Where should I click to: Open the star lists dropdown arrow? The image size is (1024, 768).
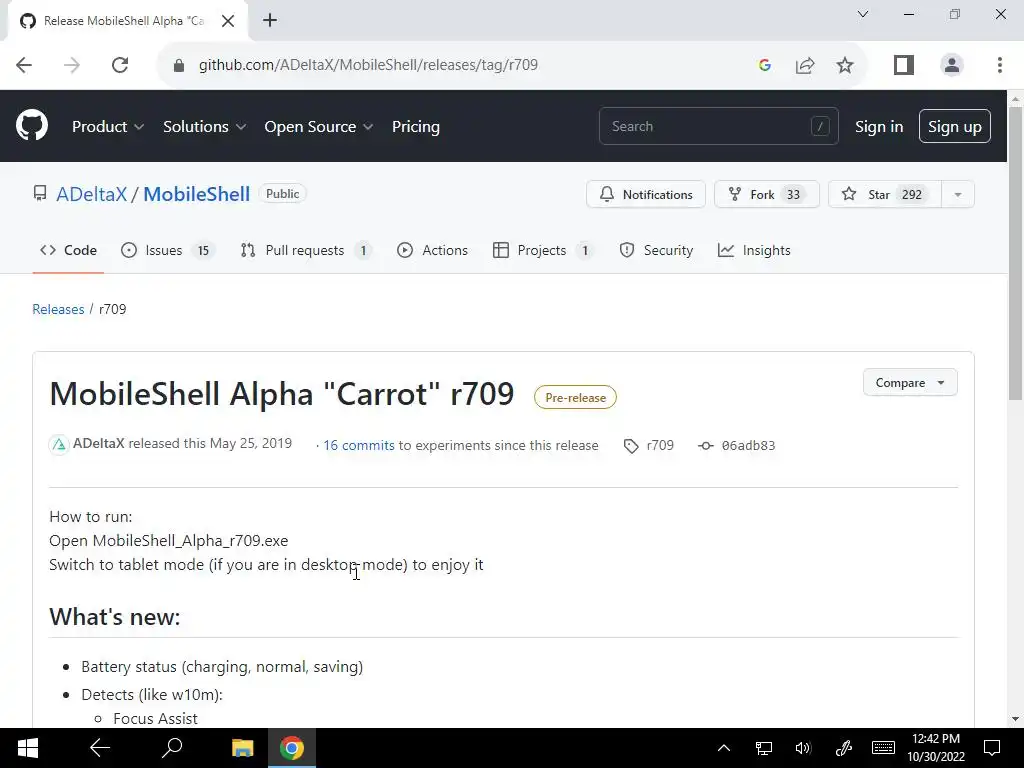tap(957, 194)
